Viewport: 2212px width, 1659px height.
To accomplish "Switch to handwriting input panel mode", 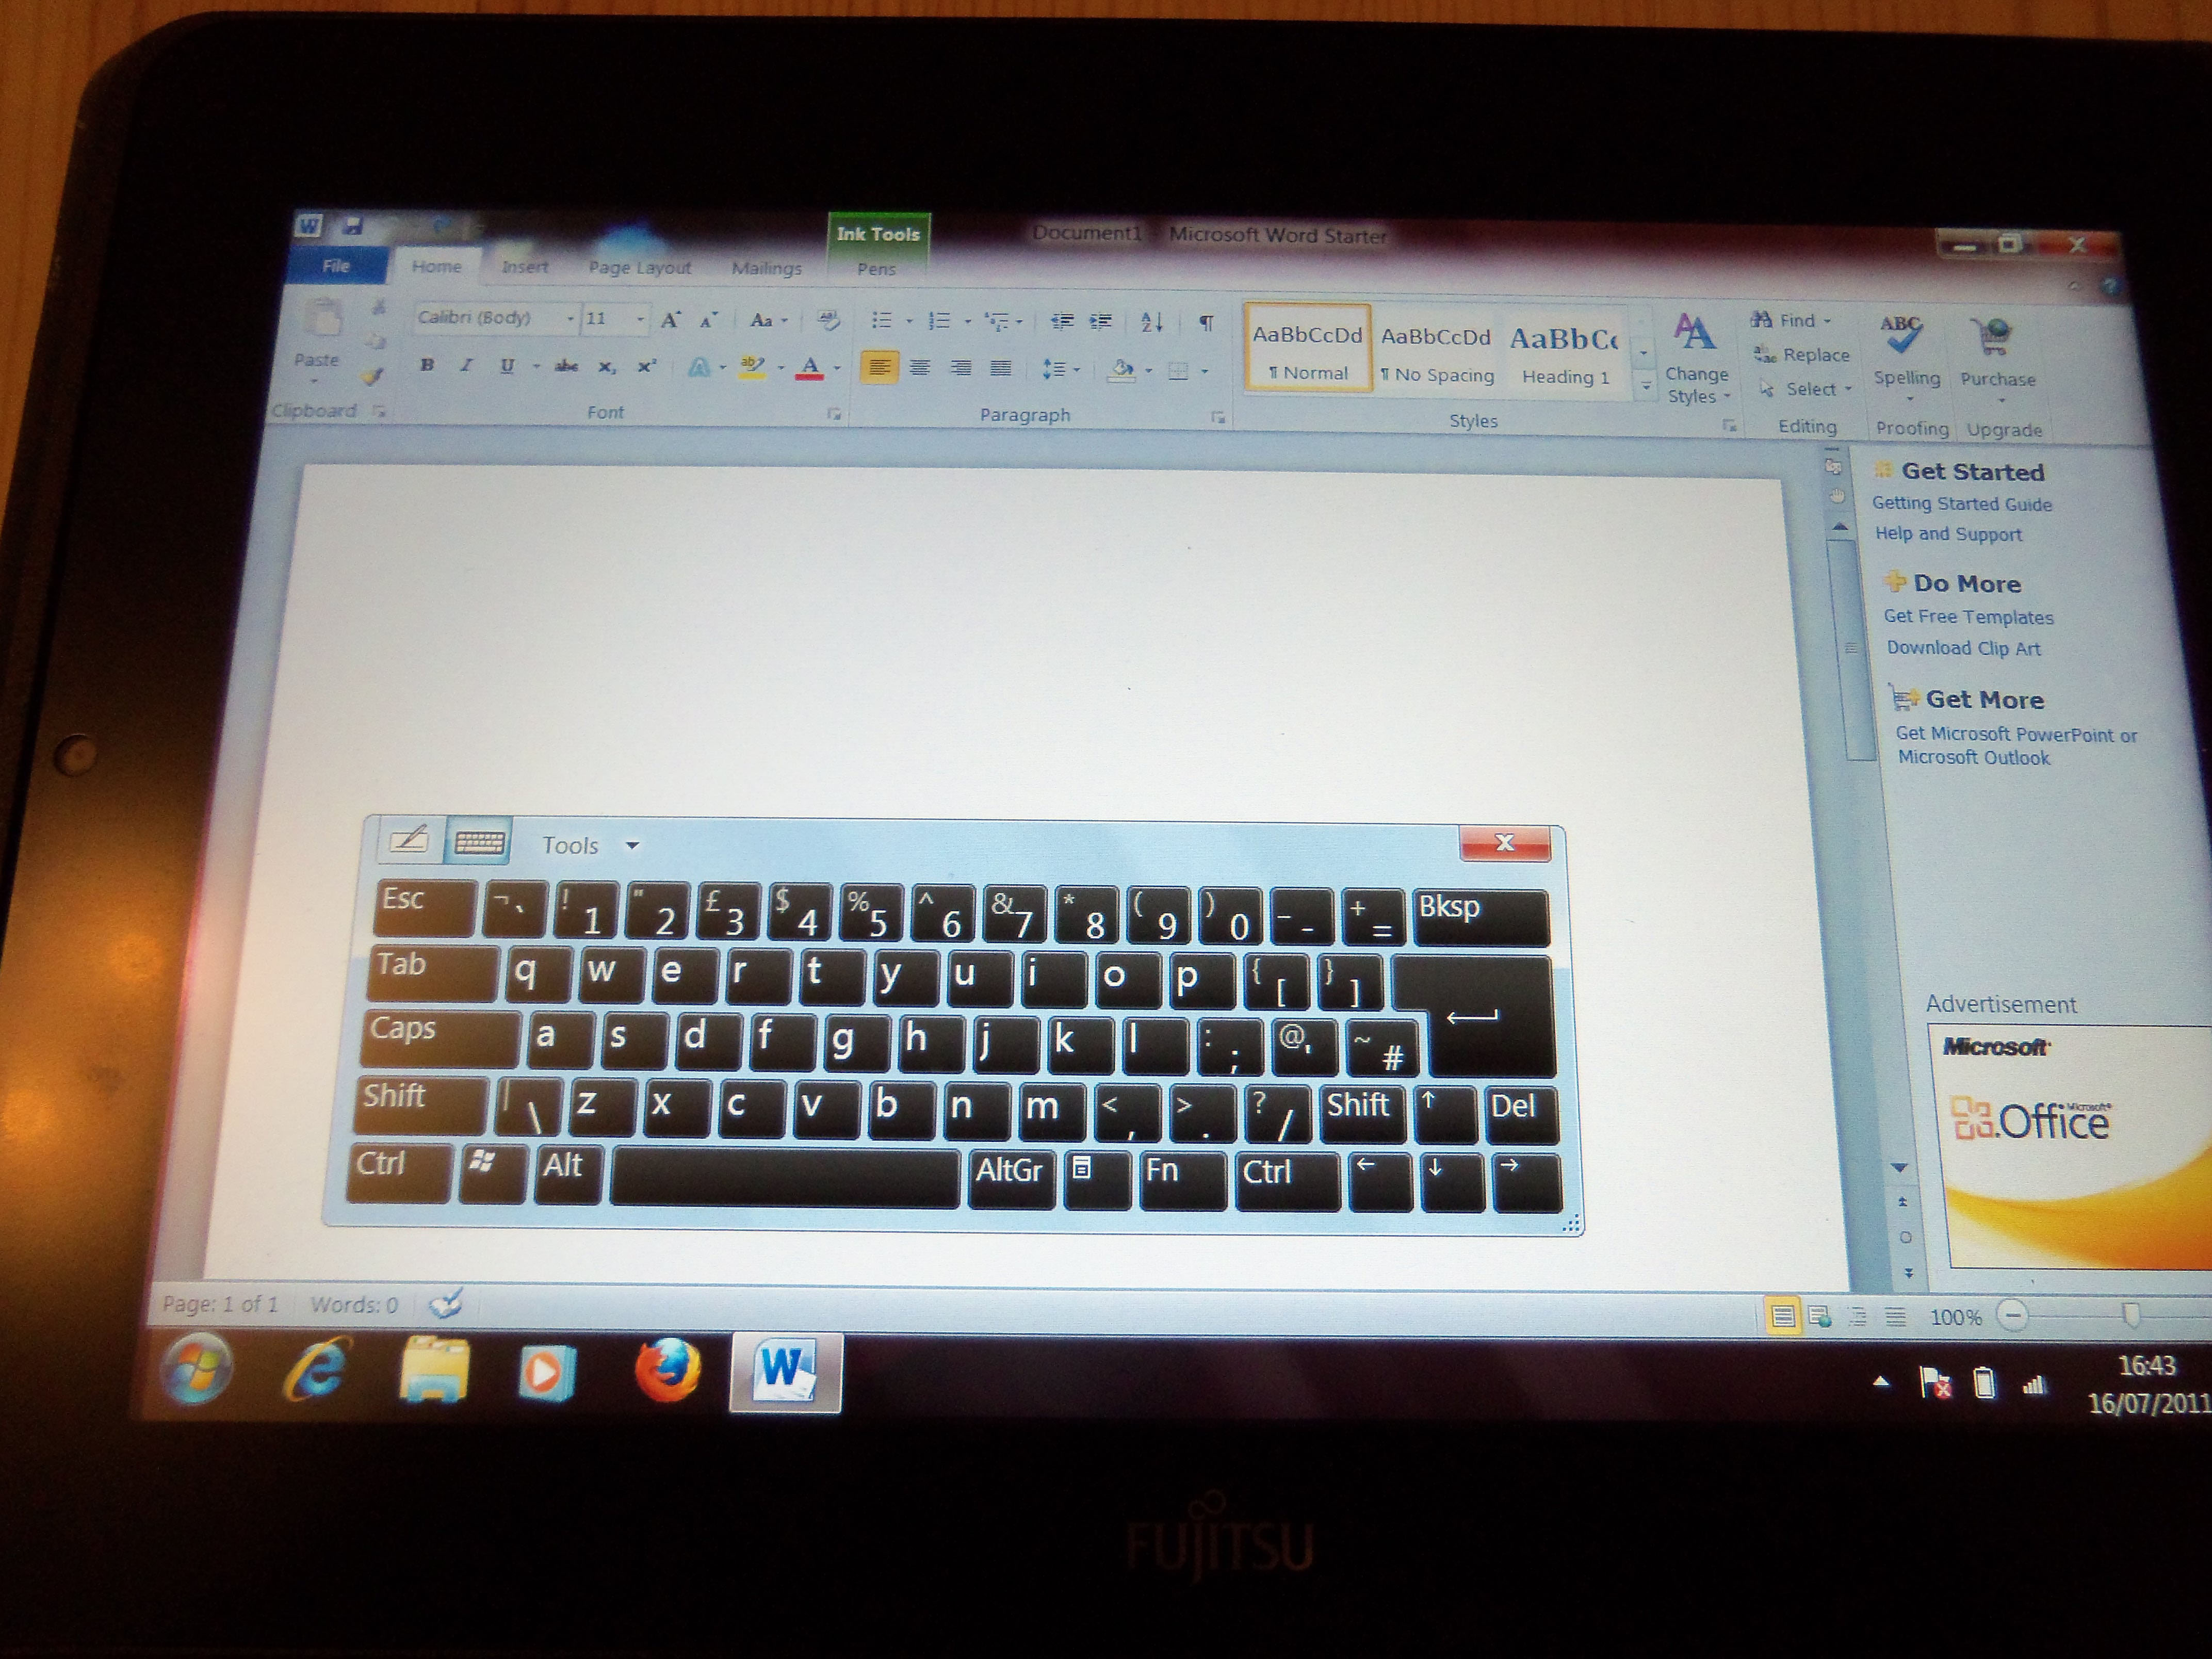I will coord(408,840).
